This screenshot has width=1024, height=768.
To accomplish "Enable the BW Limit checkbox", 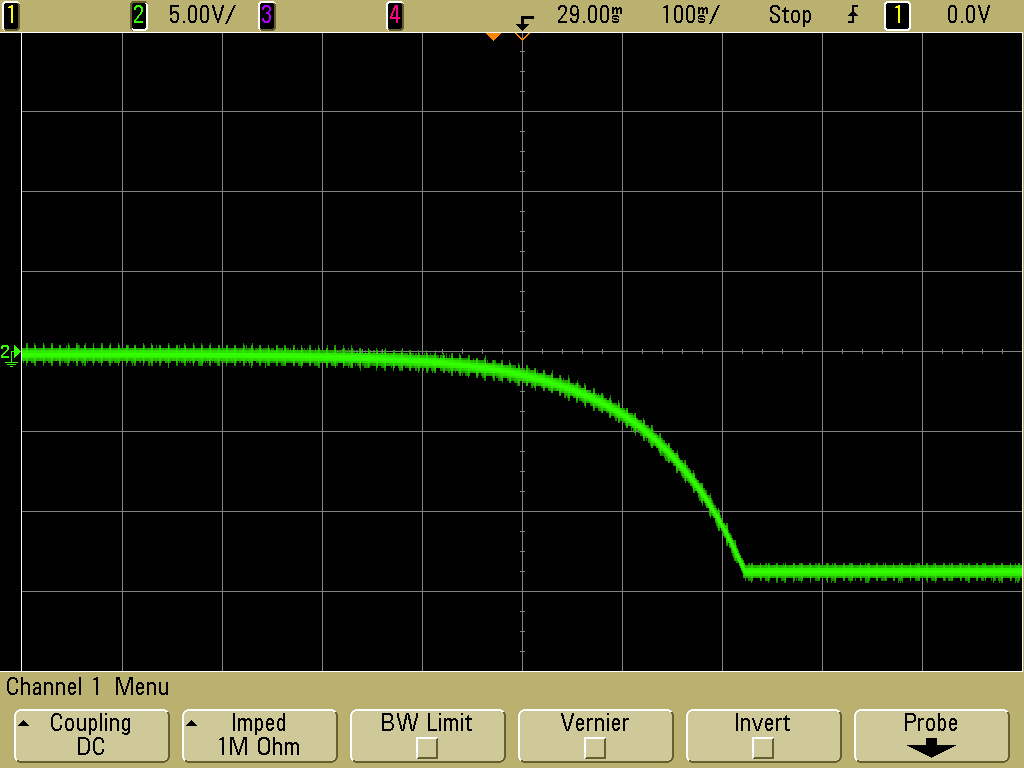I will click(427, 747).
